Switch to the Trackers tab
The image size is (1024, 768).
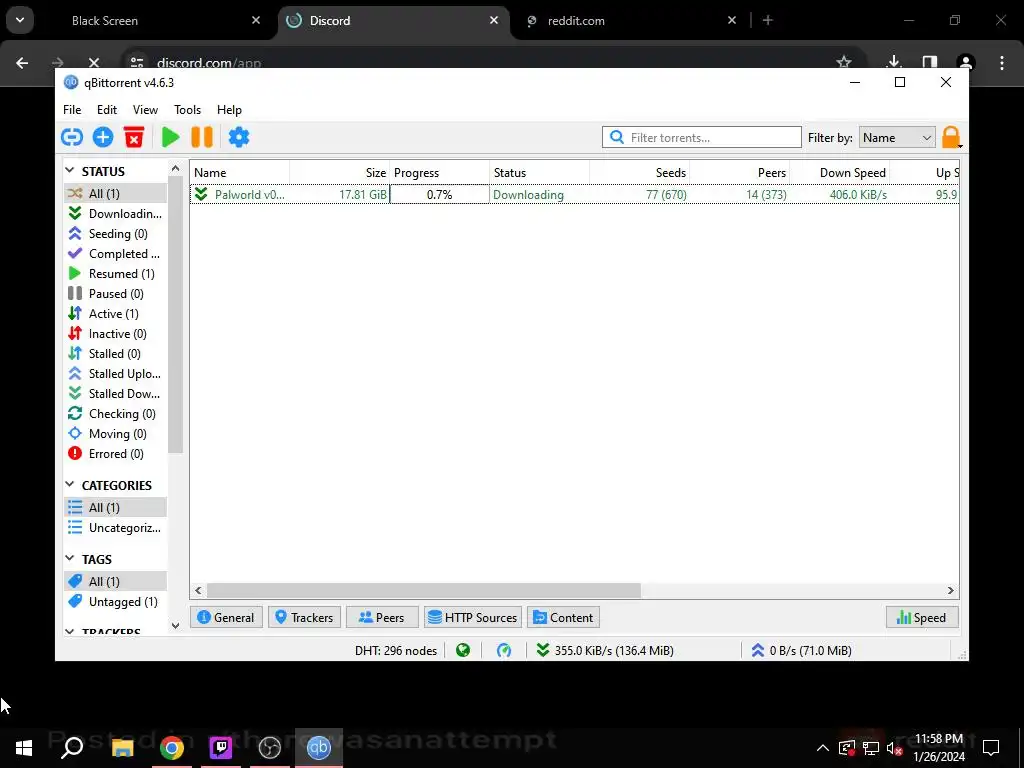pyautogui.click(x=304, y=617)
